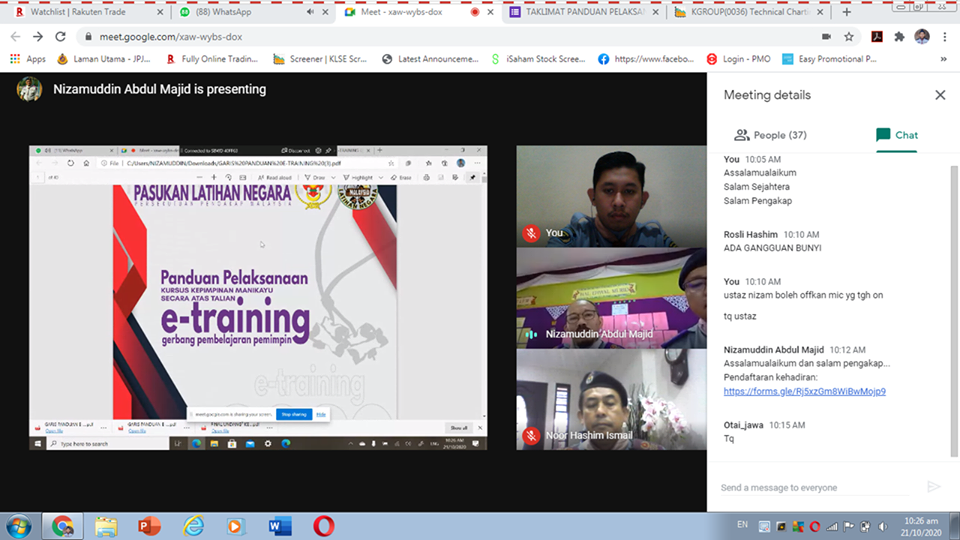Bookmark this page with the star icon
The height and width of the screenshot is (540, 960).
tap(849, 37)
